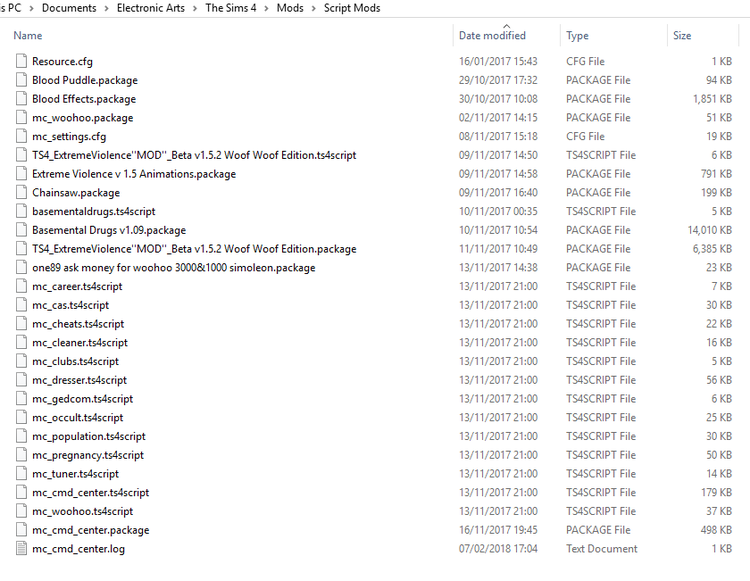Click the Script Mods breadcrumb segment
750x581 pixels.
(352, 8)
